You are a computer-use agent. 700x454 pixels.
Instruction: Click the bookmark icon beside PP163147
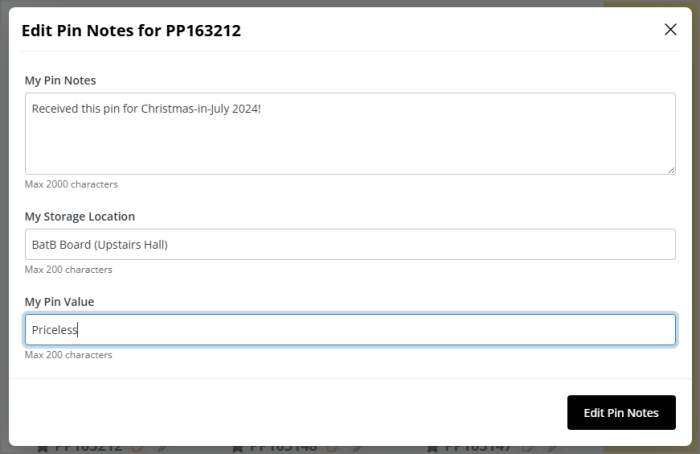pyautogui.click(x=432, y=448)
